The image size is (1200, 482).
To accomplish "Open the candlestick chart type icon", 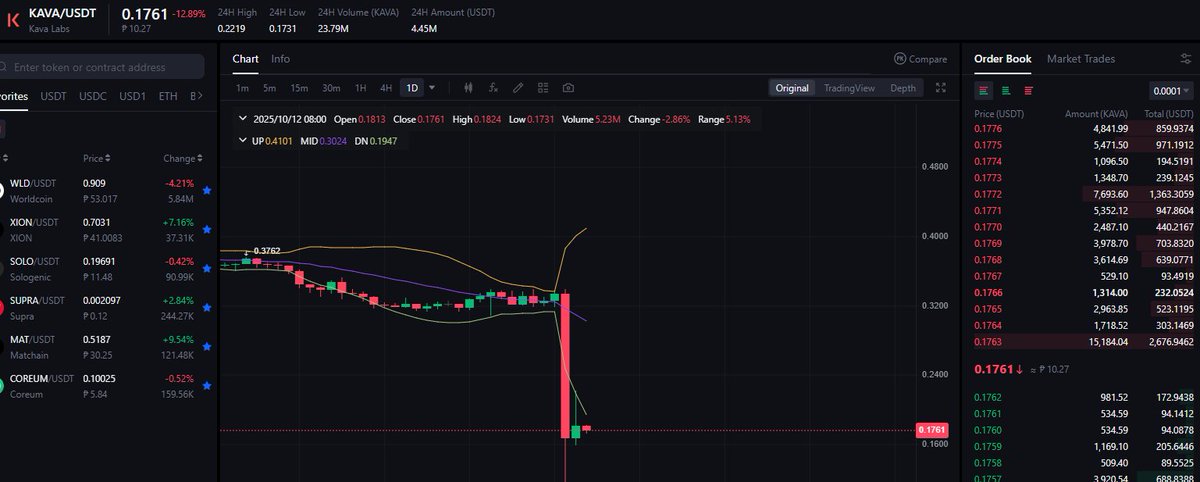I will click(468, 88).
